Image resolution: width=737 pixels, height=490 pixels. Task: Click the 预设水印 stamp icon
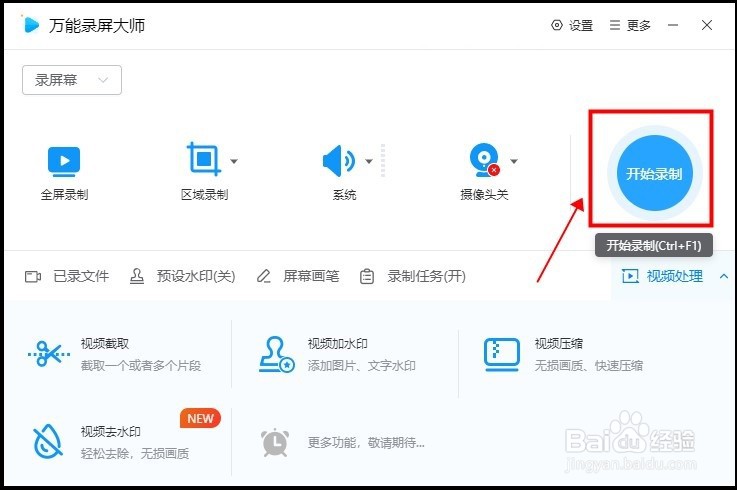tap(137, 276)
